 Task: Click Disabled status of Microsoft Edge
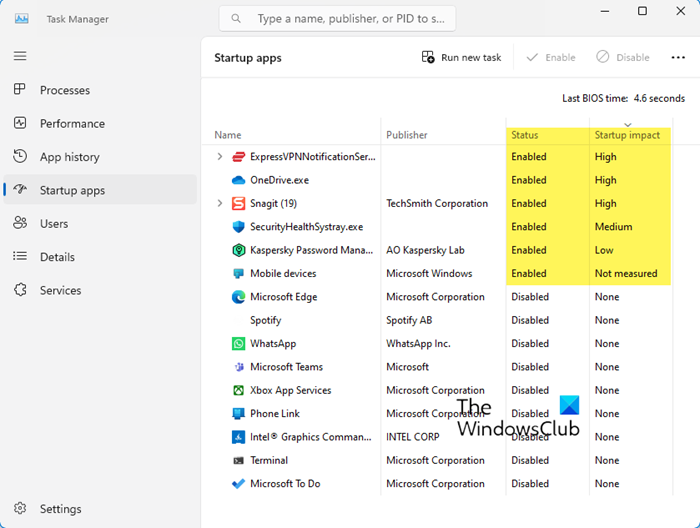530,297
